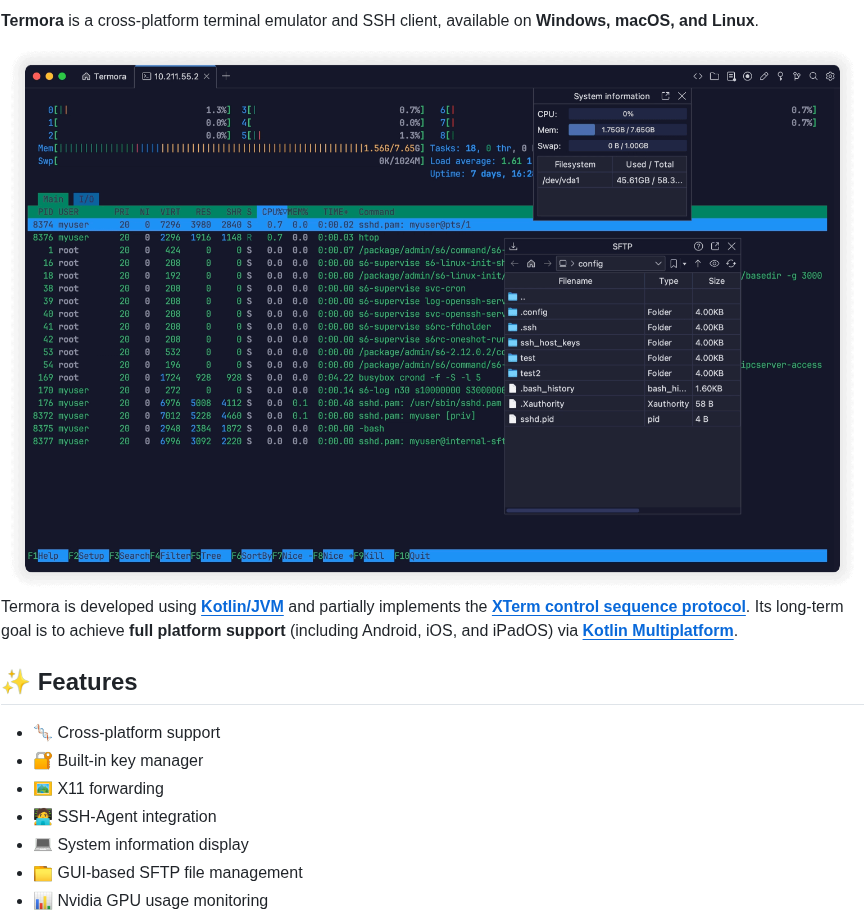Image resolution: width=864 pixels, height=912 pixels.
Task: Expand the config path dropdown in SFTP
Action: pyautogui.click(x=658, y=263)
